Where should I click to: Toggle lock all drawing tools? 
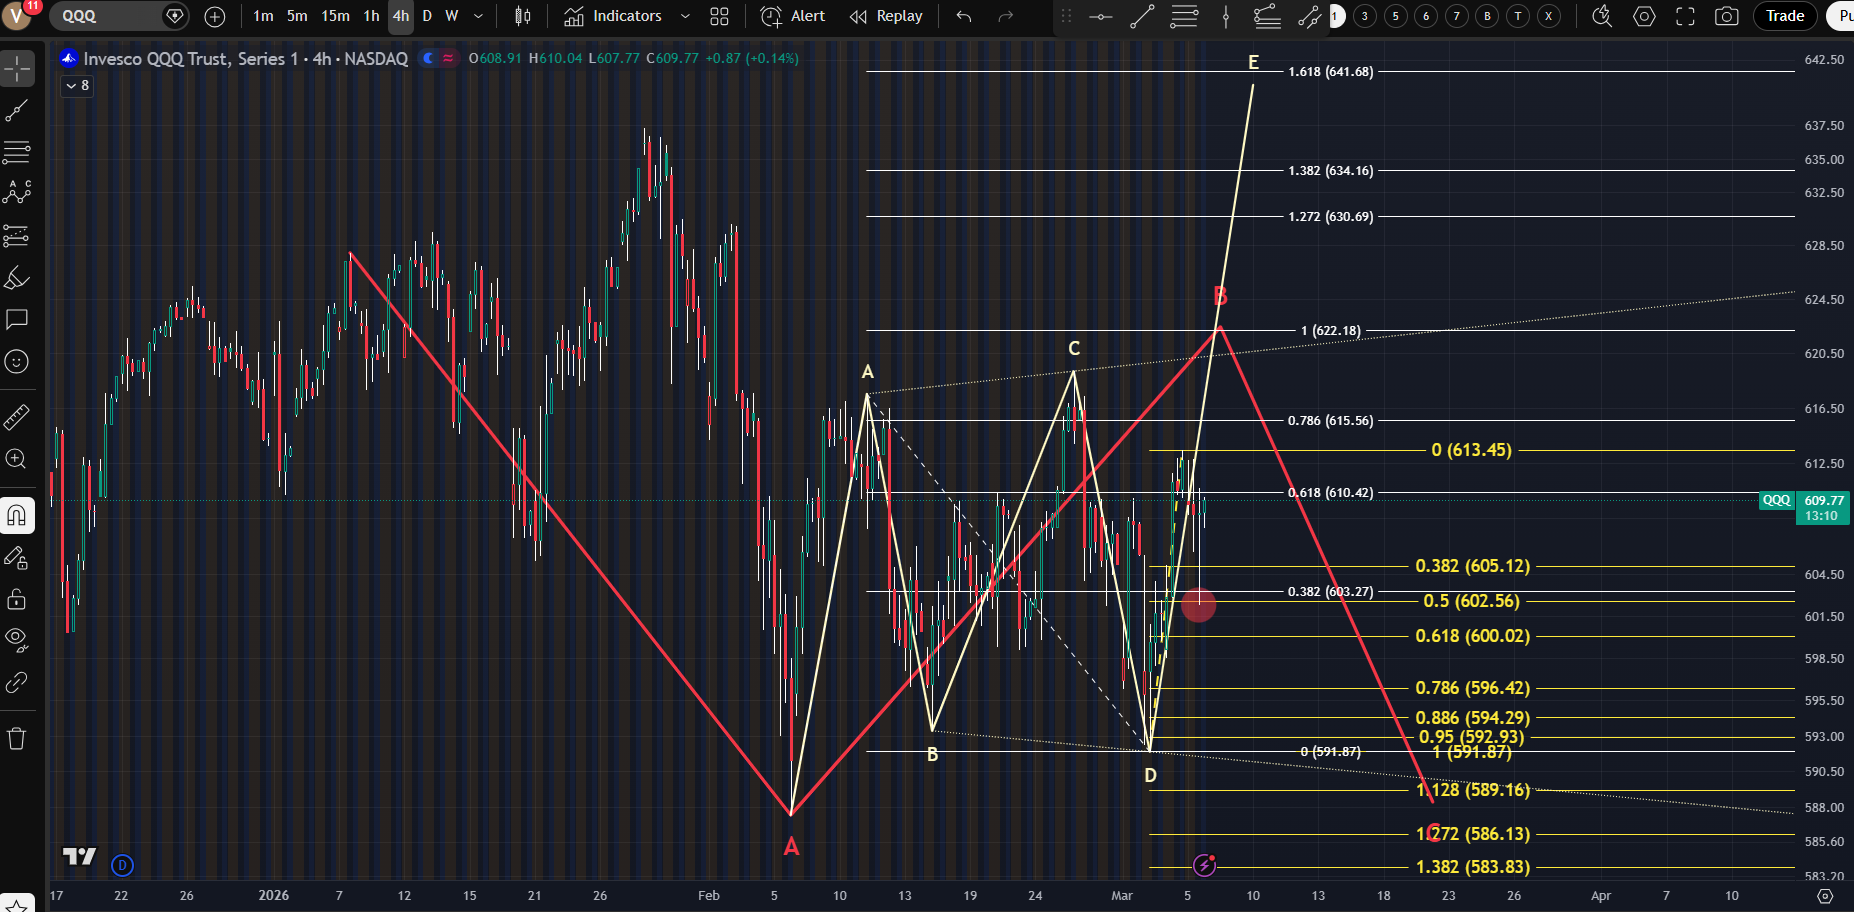pos(17,599)
